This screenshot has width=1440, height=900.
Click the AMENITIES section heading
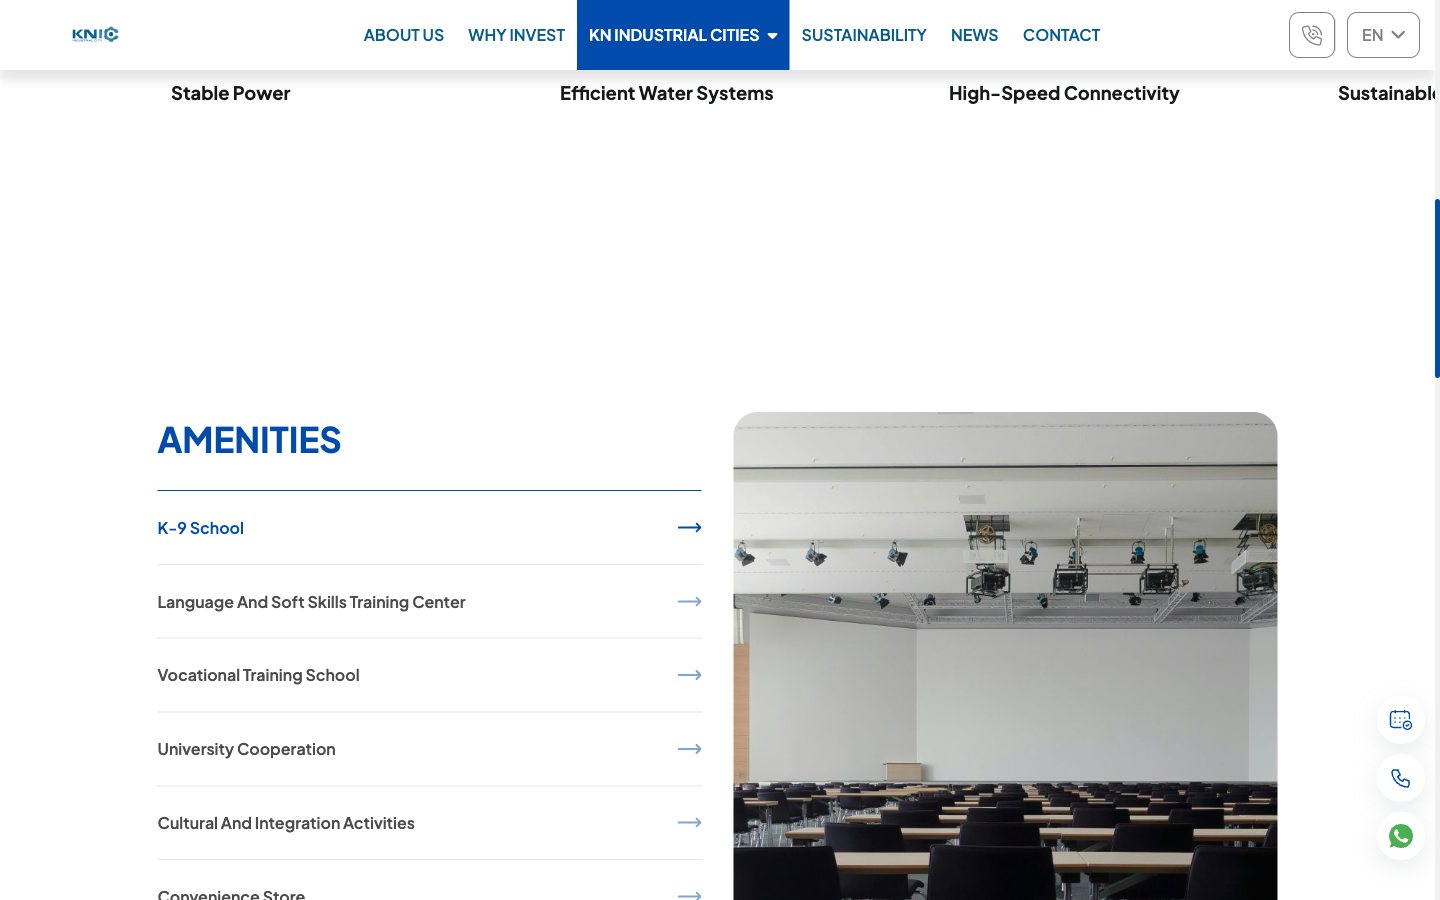pyautogui.click(x=249, y=440)
